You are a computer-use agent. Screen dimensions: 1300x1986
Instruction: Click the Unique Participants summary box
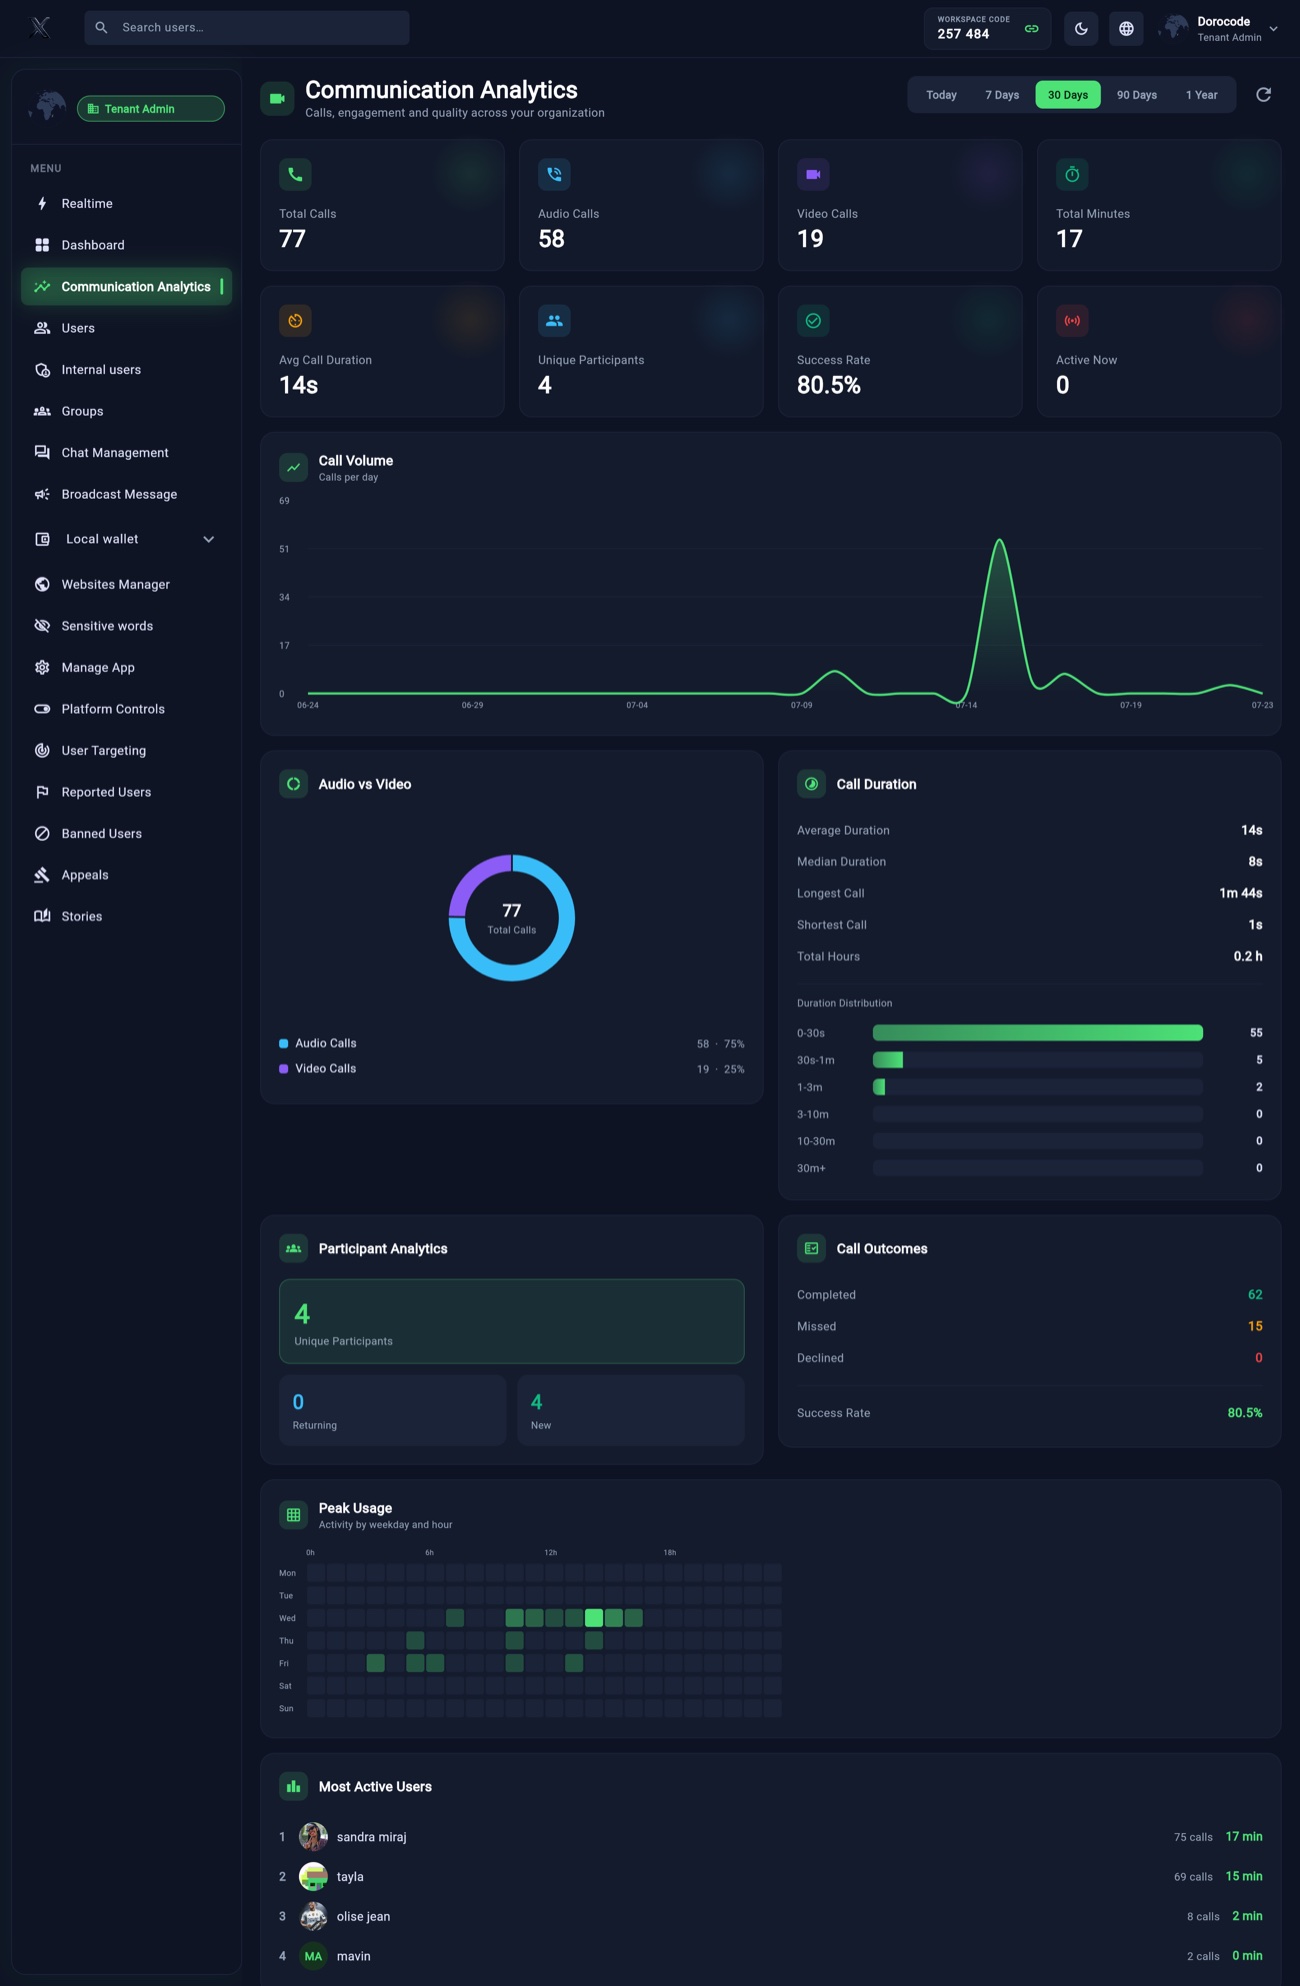click(x=512, y=1321)
